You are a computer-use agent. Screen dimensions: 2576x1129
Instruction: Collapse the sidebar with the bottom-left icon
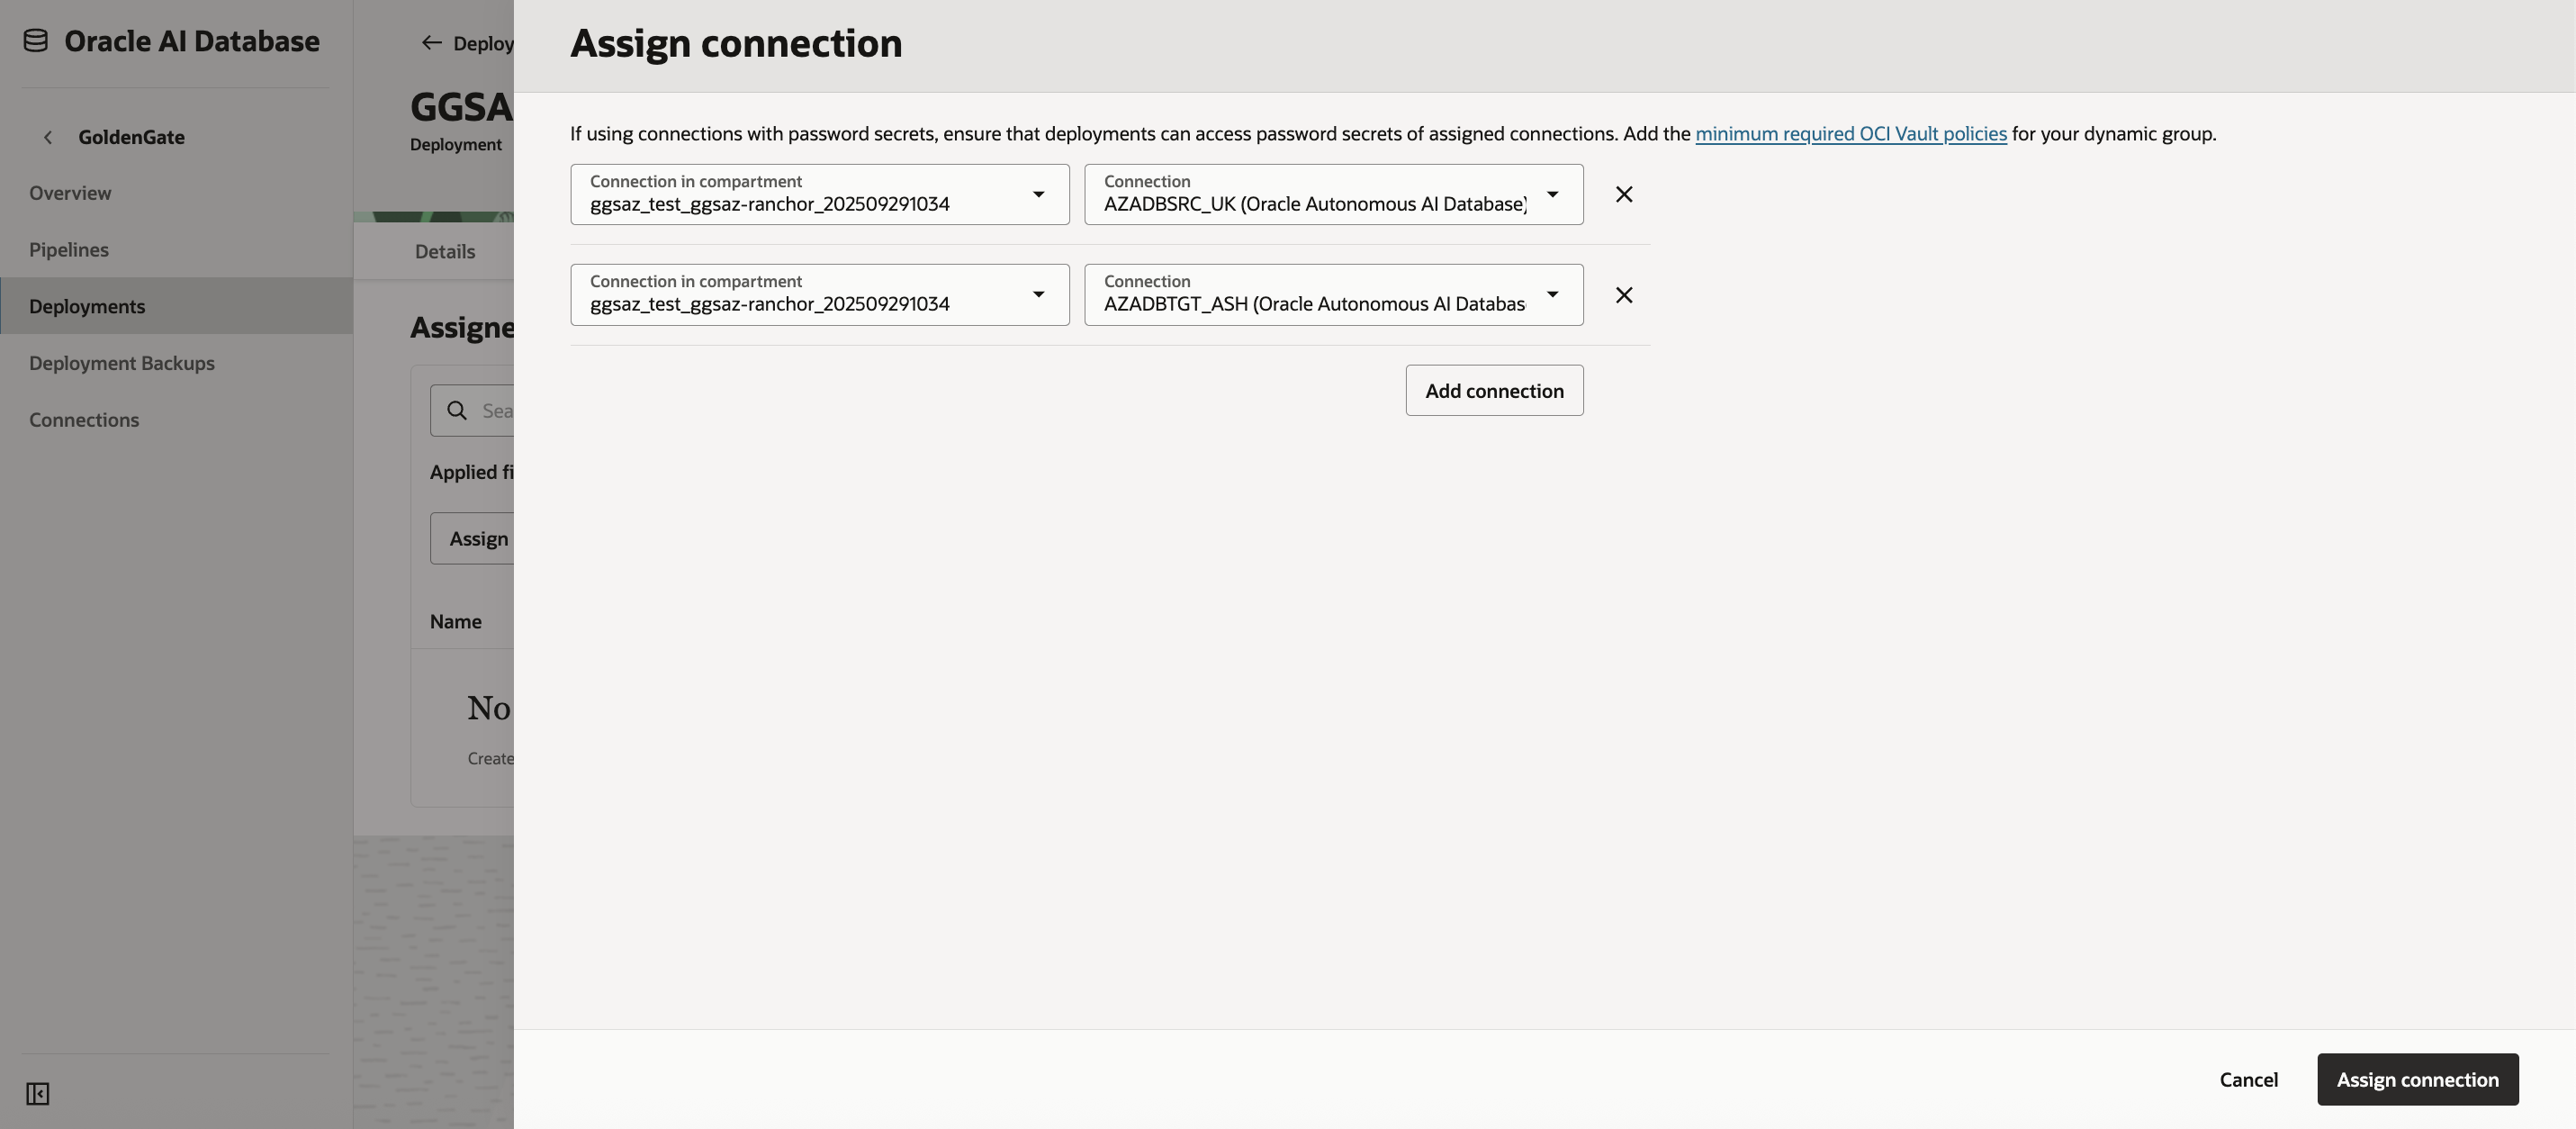click(38, 1094)
